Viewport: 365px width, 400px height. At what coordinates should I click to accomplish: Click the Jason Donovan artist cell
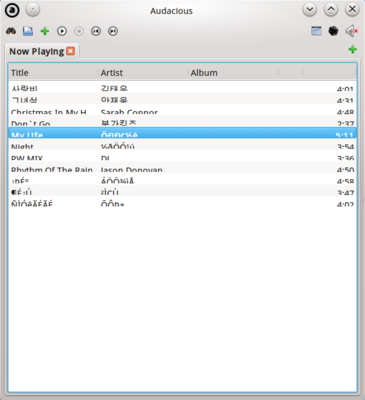[132, 169]
